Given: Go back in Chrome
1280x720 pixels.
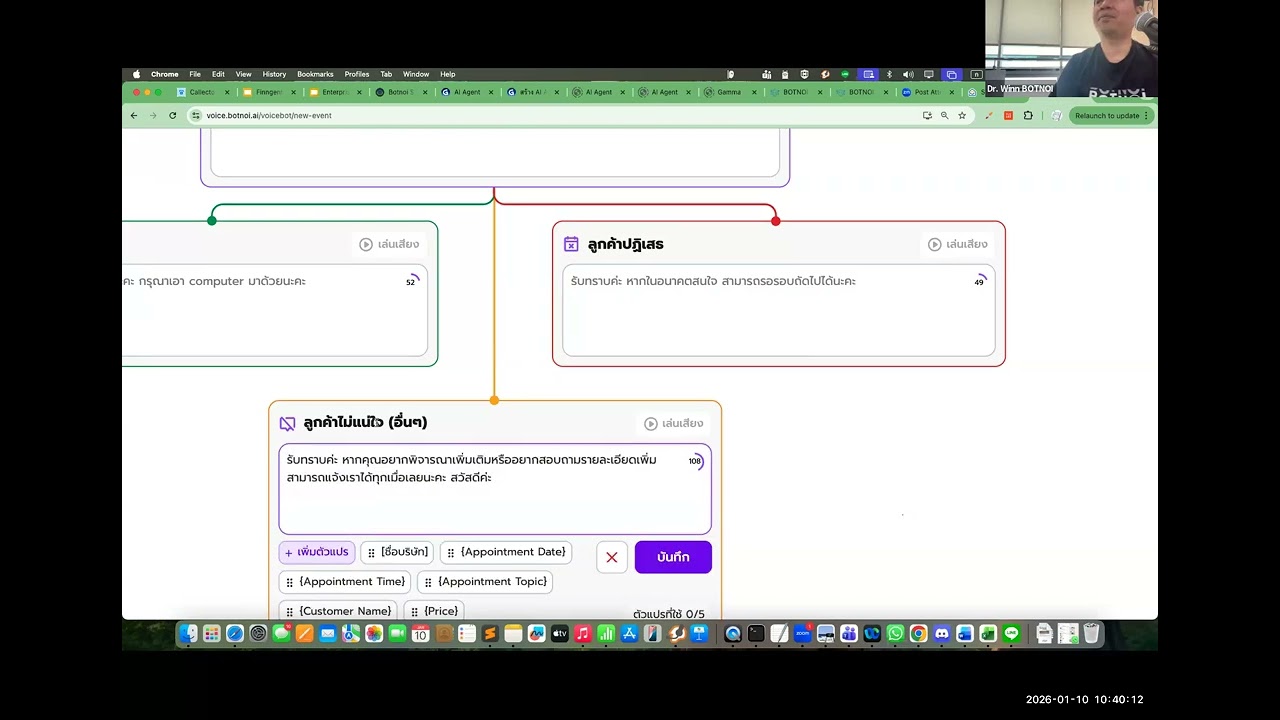Looking at the screenshot, I should click(134, 115).
